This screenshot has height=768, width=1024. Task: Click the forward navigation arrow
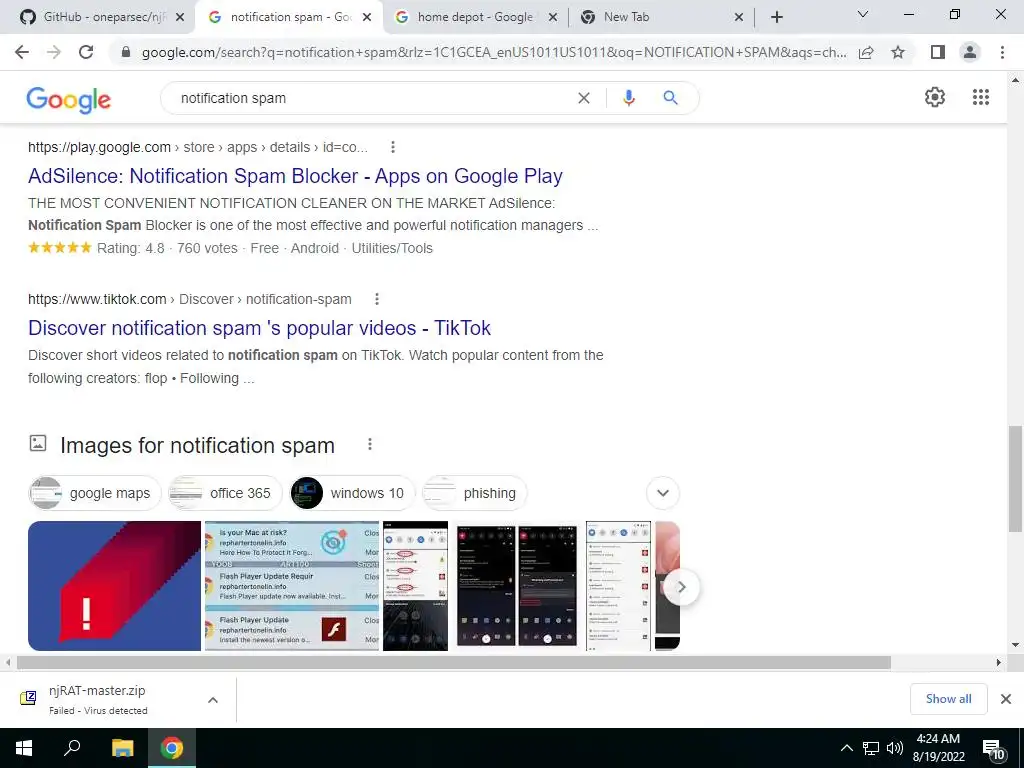(54, 52)
